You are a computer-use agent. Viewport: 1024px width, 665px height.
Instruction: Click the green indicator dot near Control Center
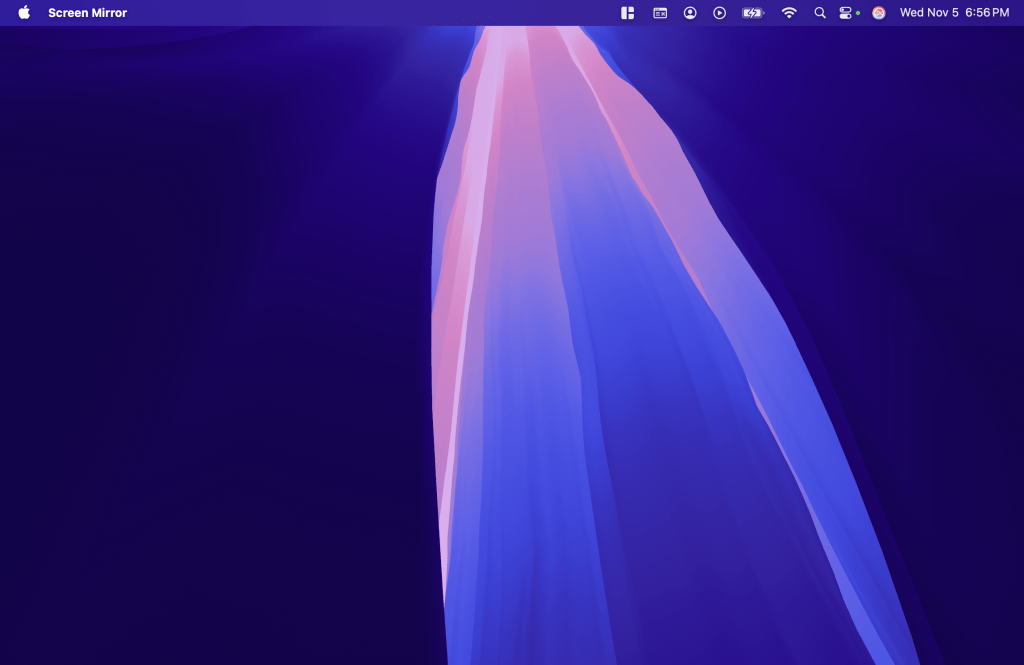858,13
